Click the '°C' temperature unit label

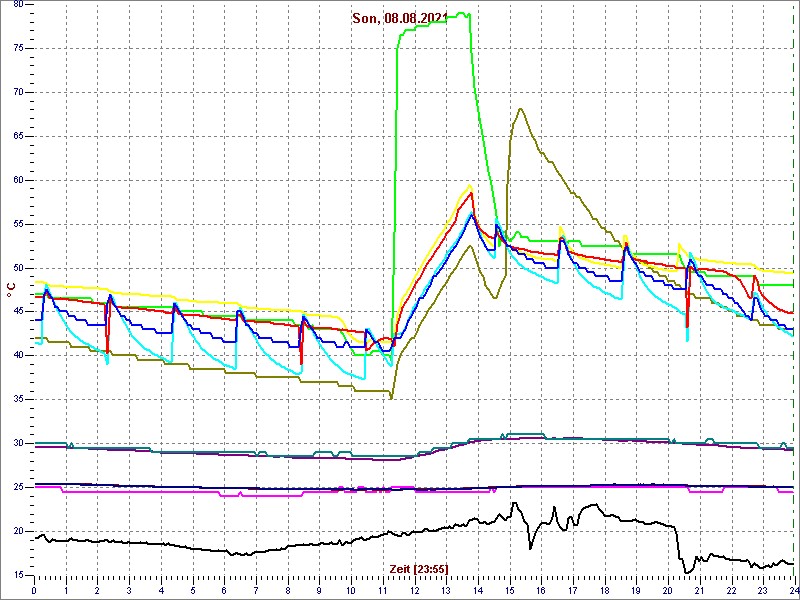click(10, 291)
